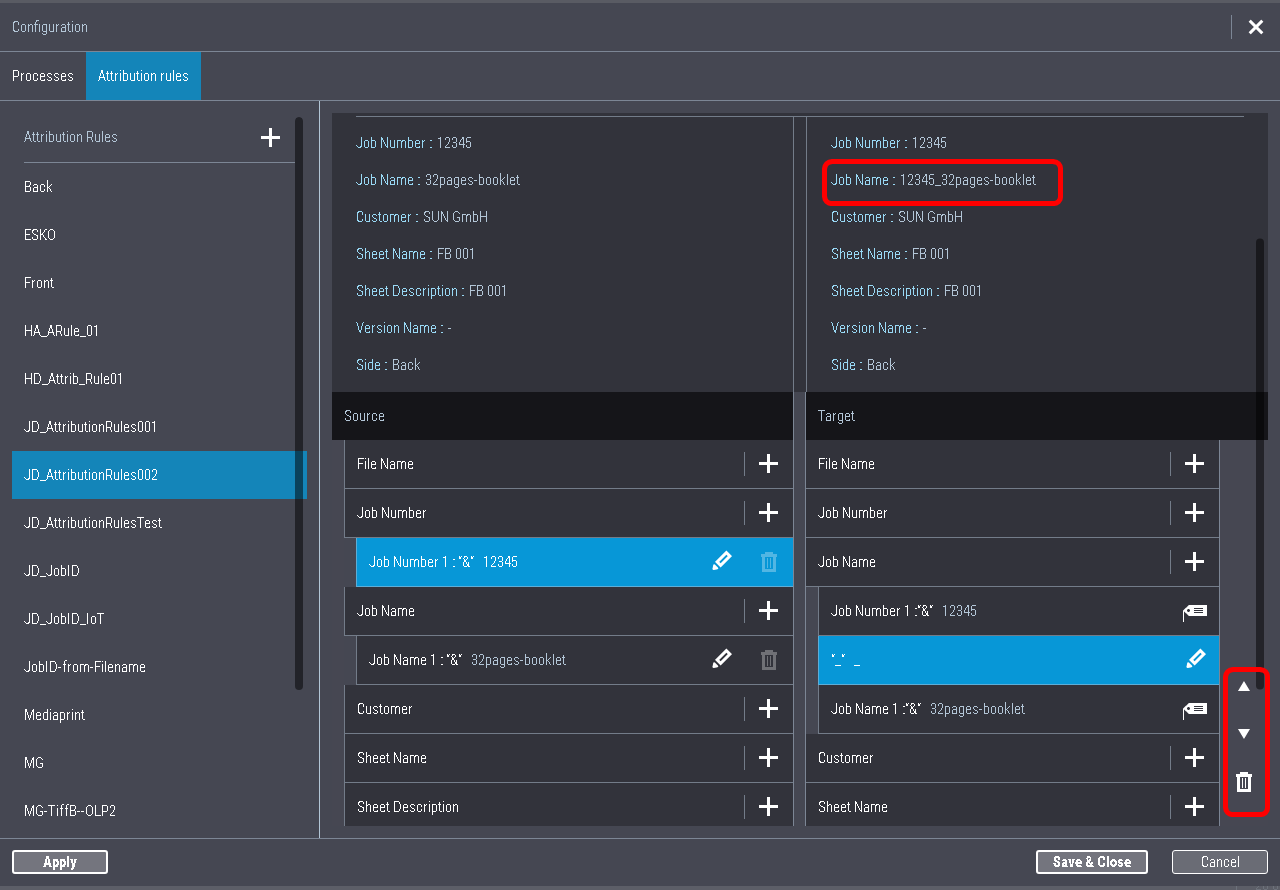Viewport: 1280px width, 890px height.
Task: Add Target Job Name entry plus icon
Action: tap(1194, 562)
